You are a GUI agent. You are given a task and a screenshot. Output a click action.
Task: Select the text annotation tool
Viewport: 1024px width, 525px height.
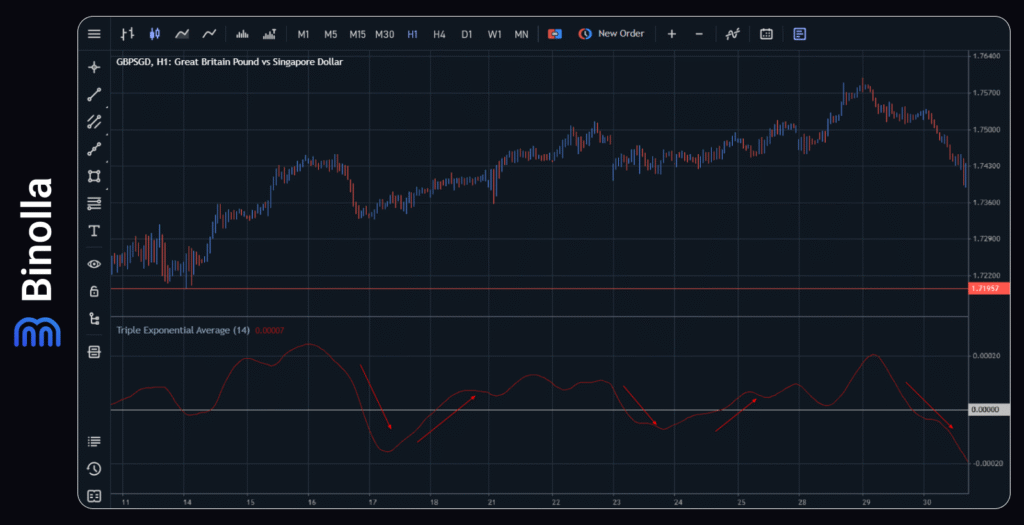[x=94, y=231]
